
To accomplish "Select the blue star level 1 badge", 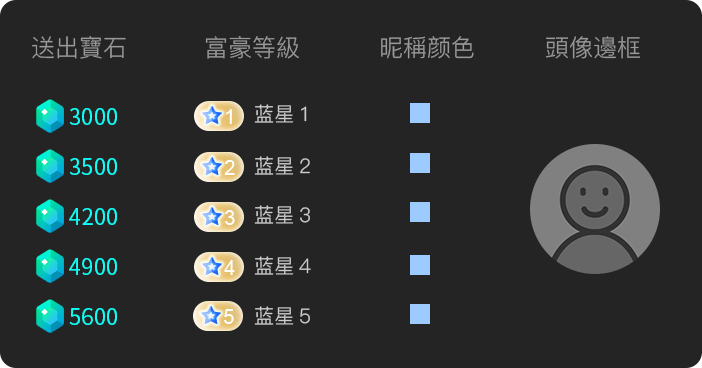I will 219,116.
